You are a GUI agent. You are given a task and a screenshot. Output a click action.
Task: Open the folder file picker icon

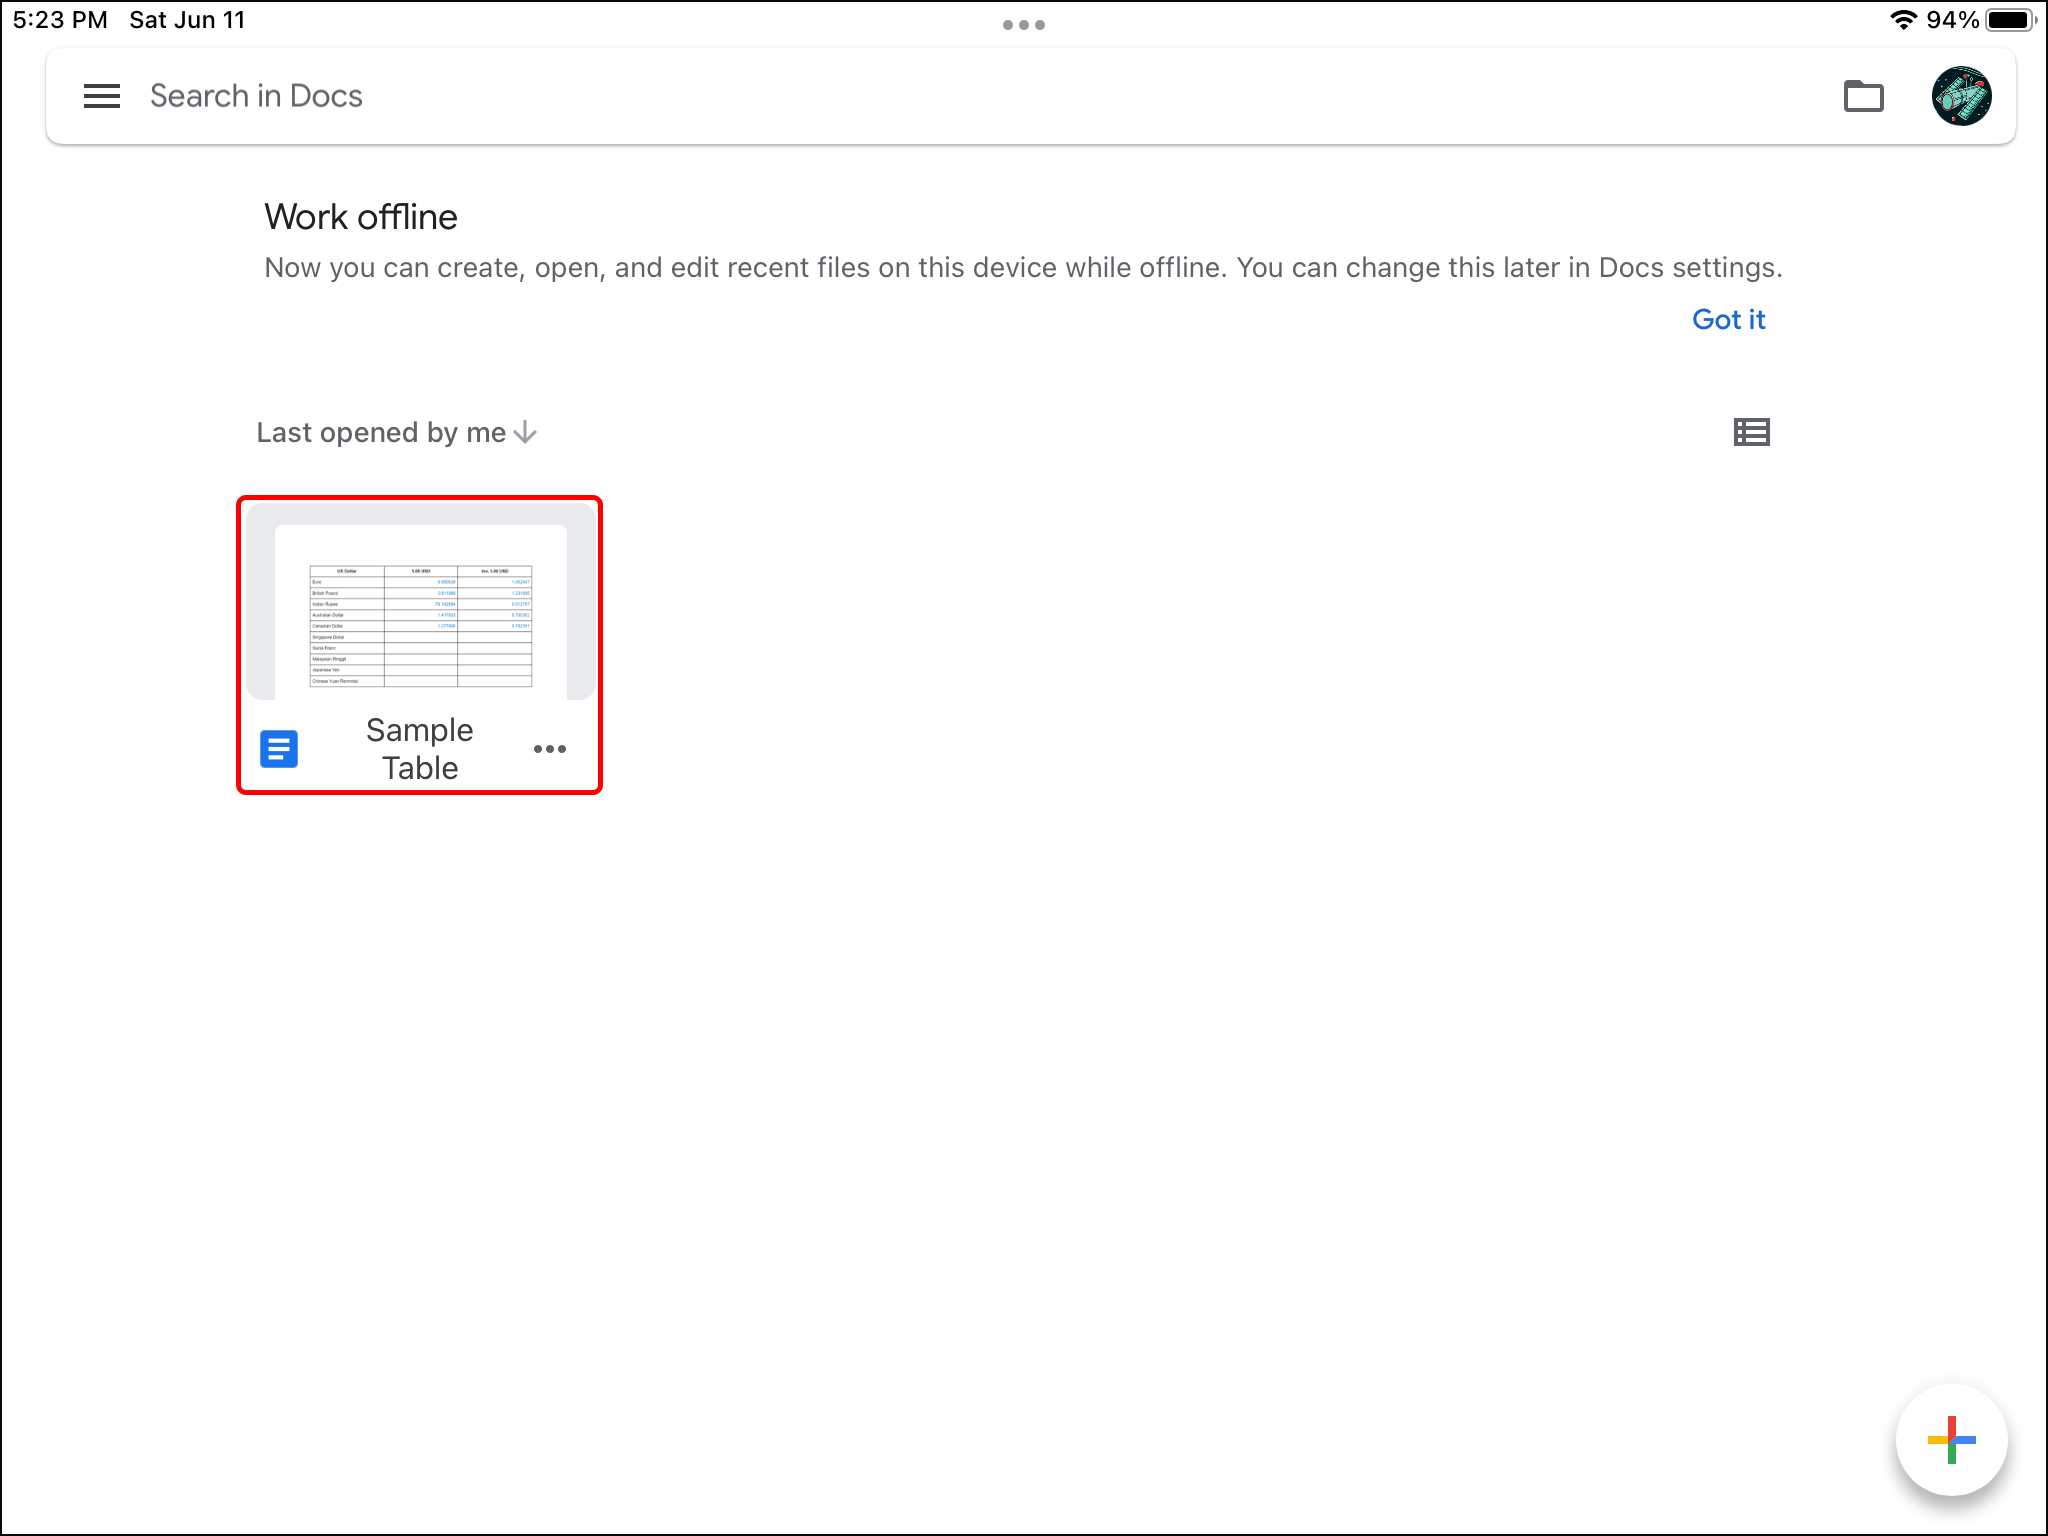(x=1863, y=96)
